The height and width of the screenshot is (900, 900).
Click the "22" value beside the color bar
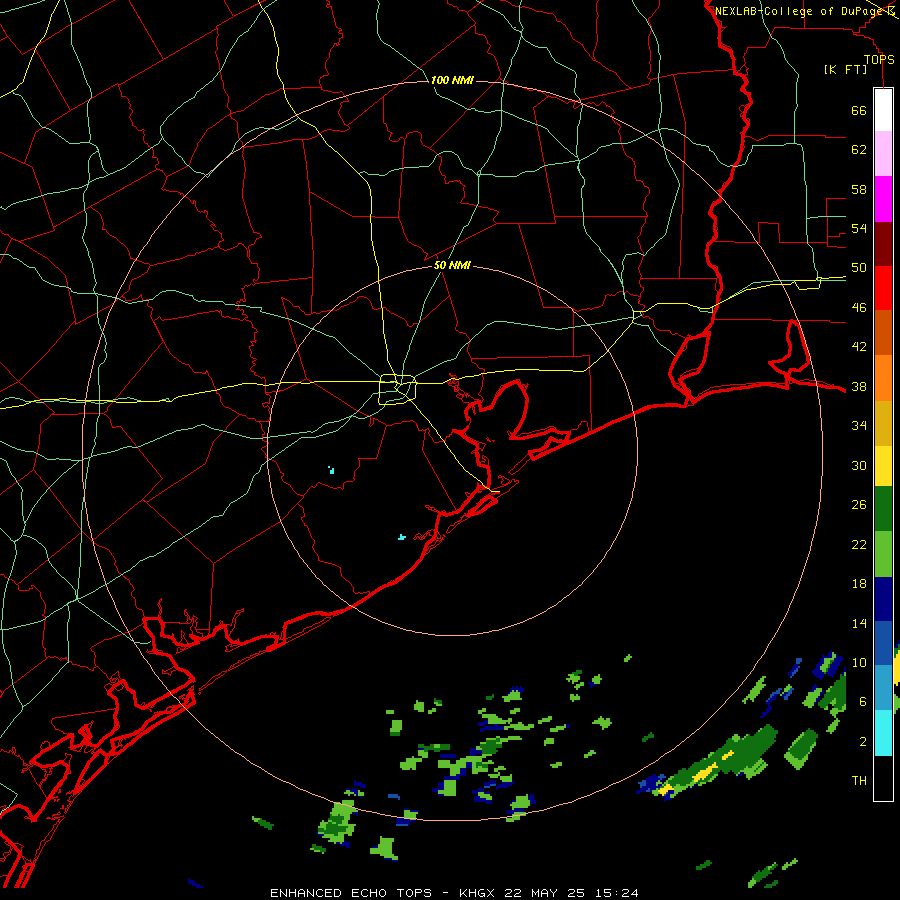coord(859,544)
